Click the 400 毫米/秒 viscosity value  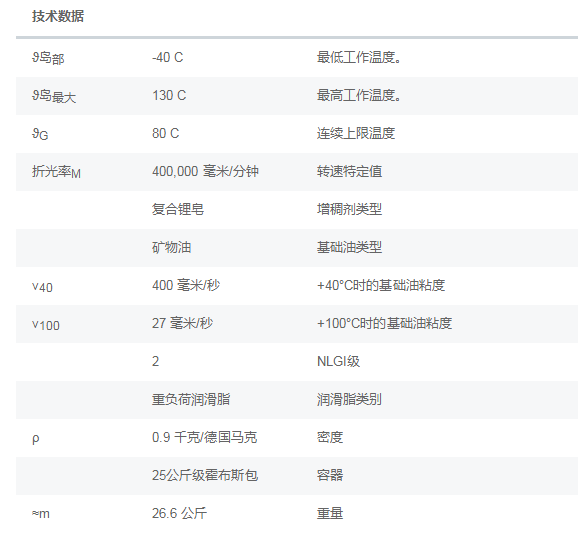point(186,285)
